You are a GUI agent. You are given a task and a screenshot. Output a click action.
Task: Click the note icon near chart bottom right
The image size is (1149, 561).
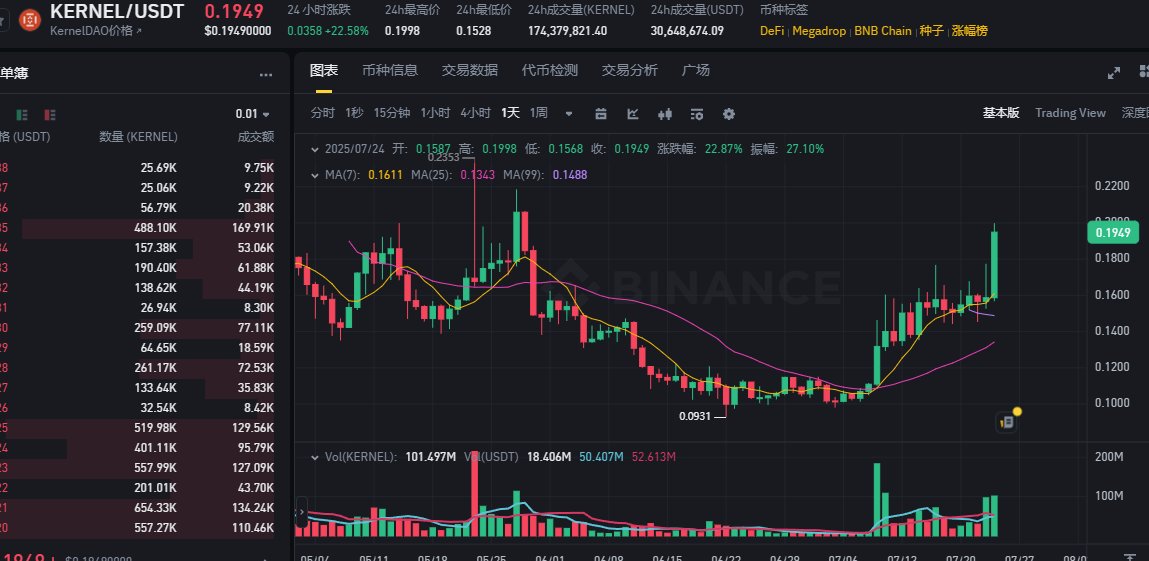tap(1007, 422)
